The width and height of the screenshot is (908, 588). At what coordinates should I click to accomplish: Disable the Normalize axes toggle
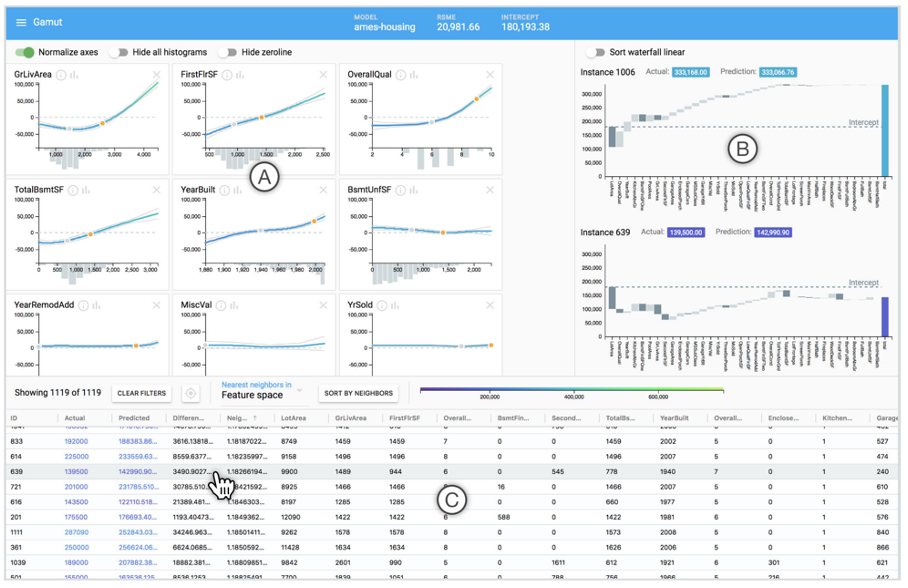tap(23, 52)
